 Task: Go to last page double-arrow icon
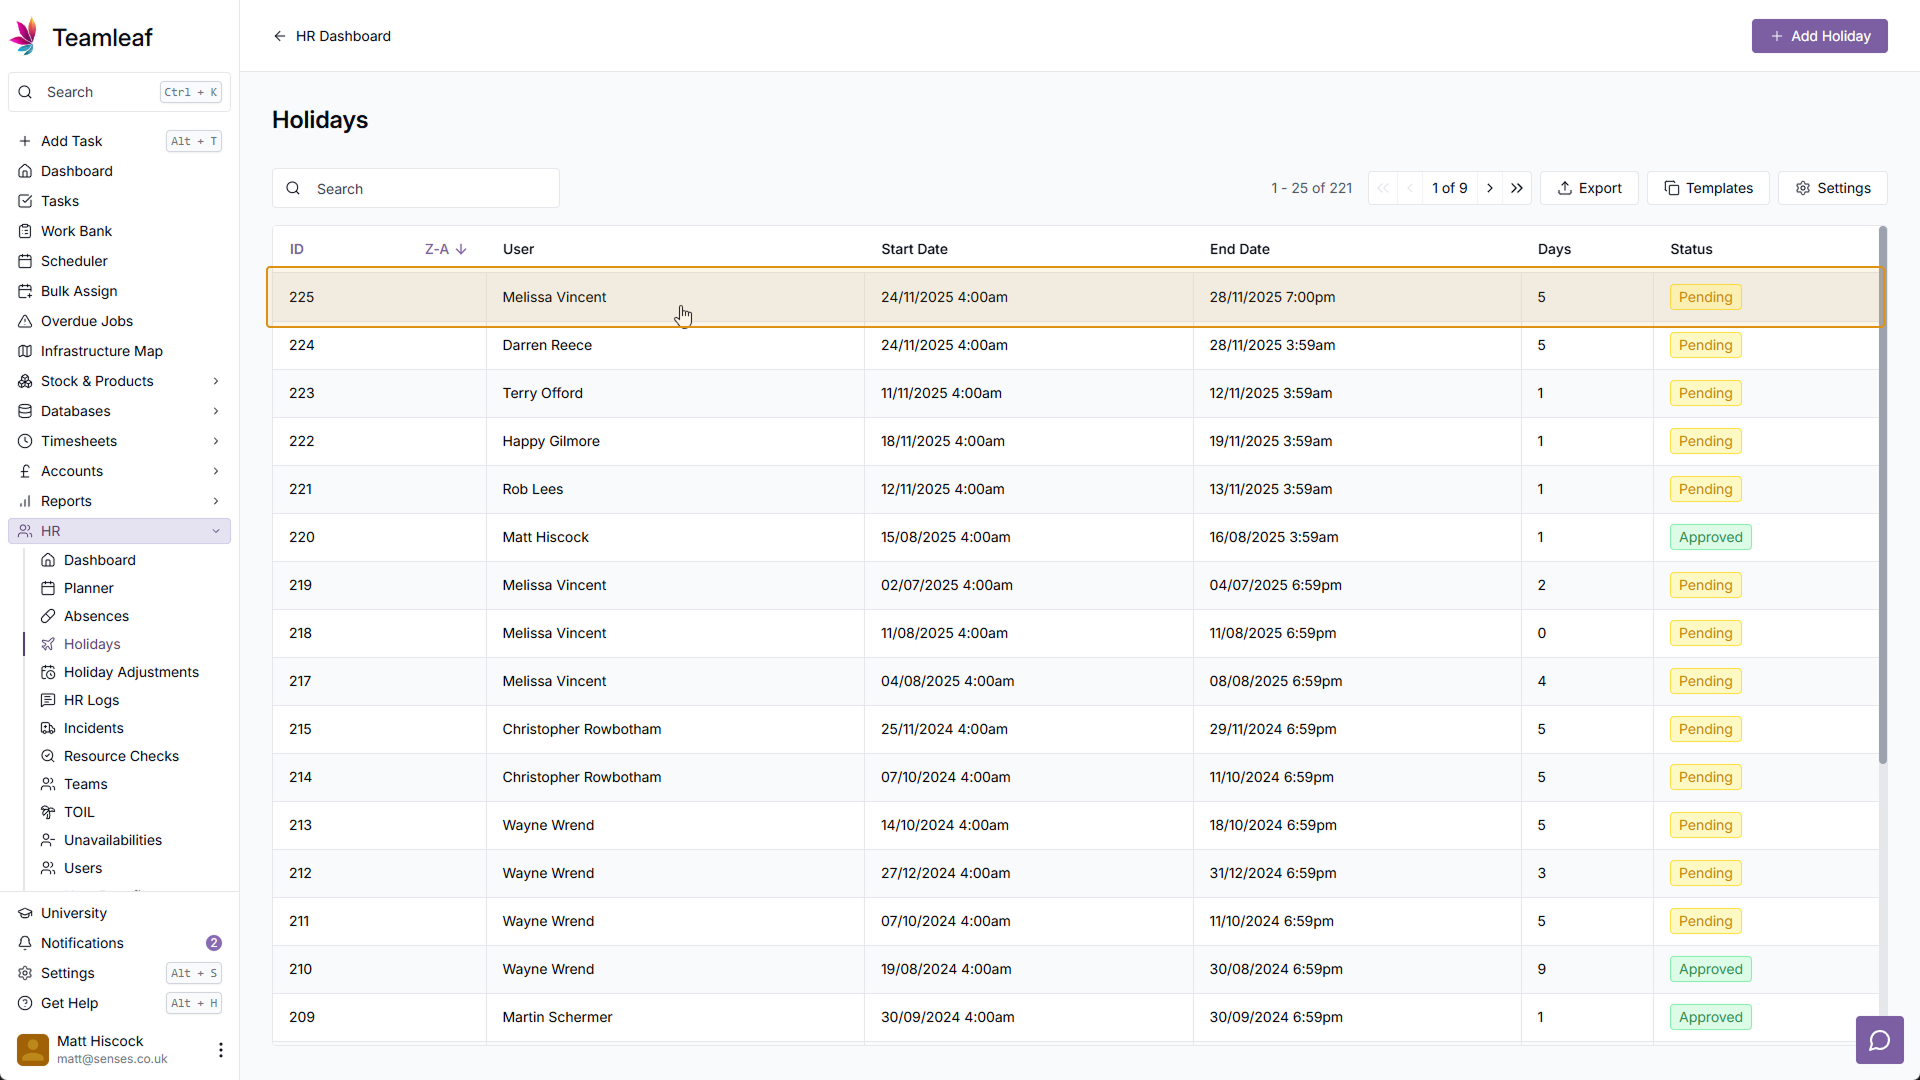point(1517,188)
